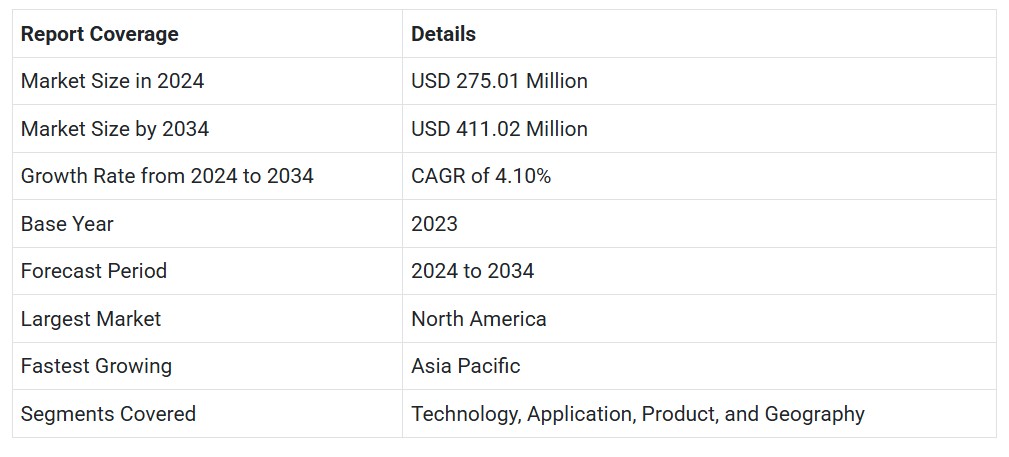Select the Segments Covered row label
Viewport: 1009px width, 457px height.
(108, 414)
